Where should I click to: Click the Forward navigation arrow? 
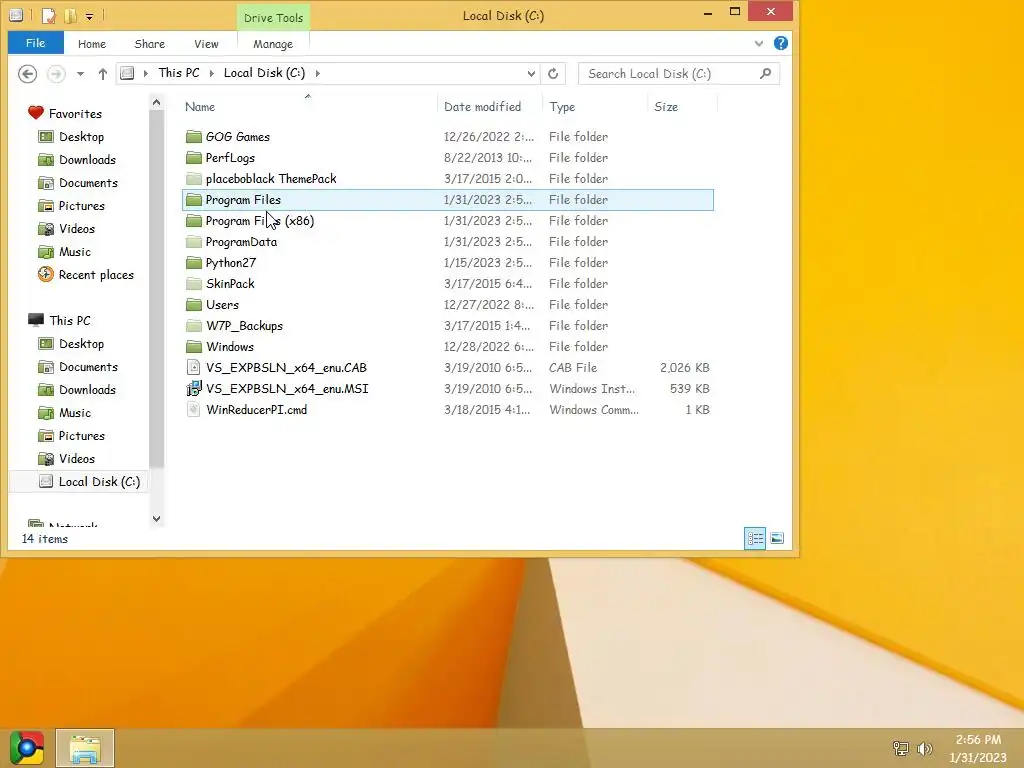tap(56, 74)
